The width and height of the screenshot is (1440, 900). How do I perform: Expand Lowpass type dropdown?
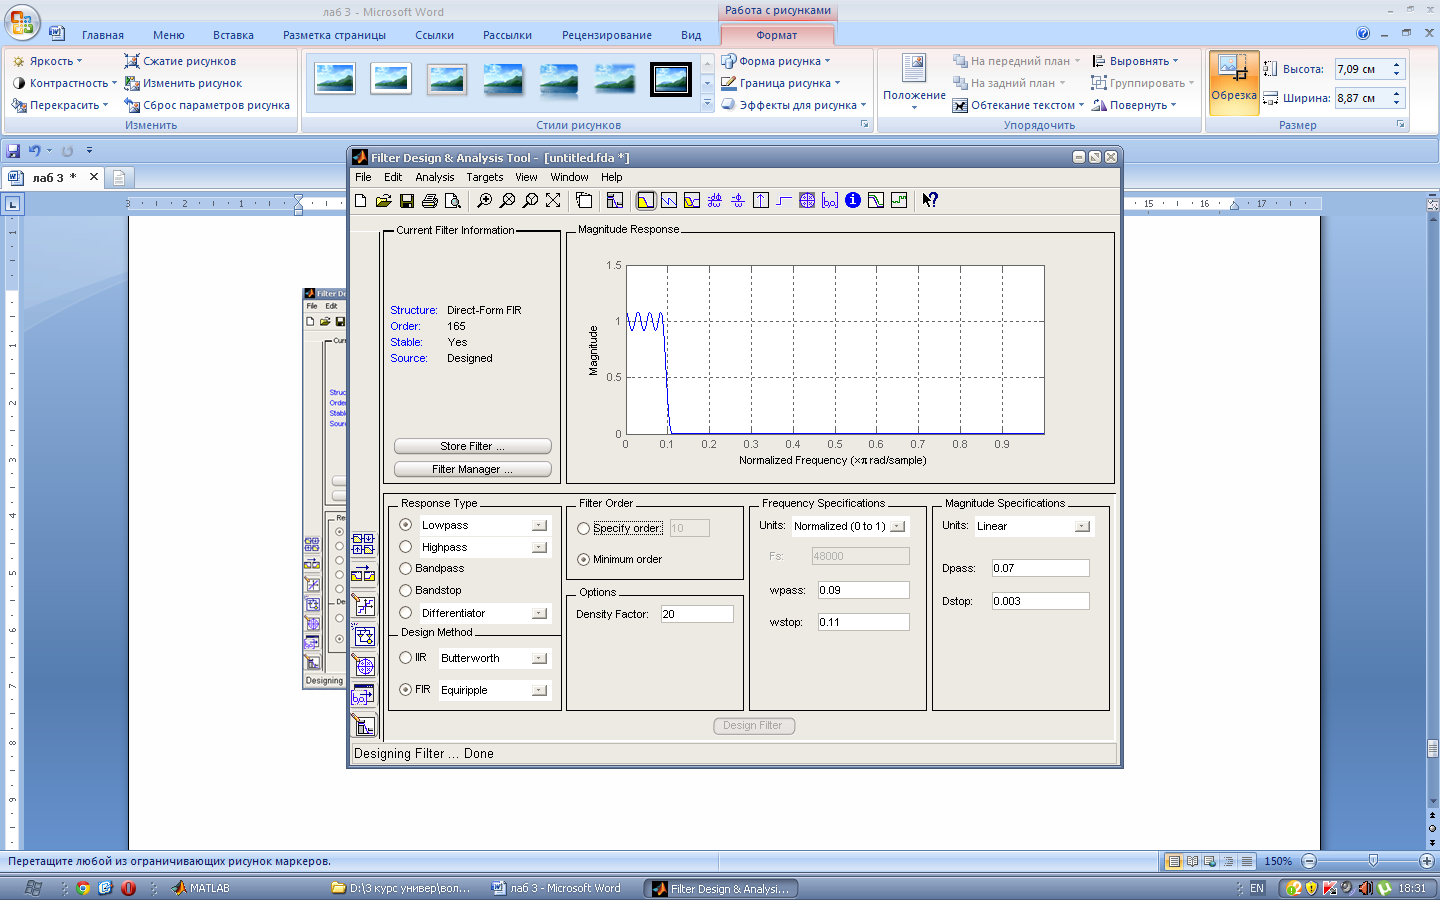(x=540, y=525)
